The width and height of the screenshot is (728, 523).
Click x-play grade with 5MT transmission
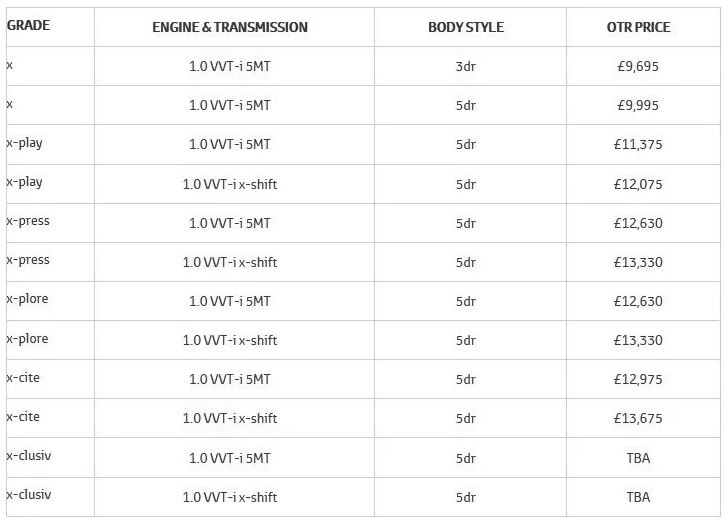click(24, 143)
